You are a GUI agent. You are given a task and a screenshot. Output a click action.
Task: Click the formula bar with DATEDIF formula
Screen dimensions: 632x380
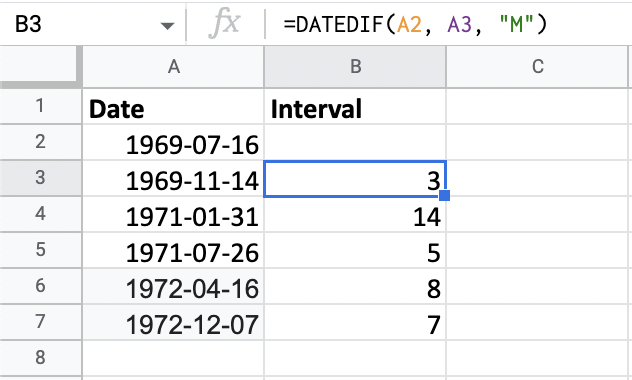[x=448, y=24]
